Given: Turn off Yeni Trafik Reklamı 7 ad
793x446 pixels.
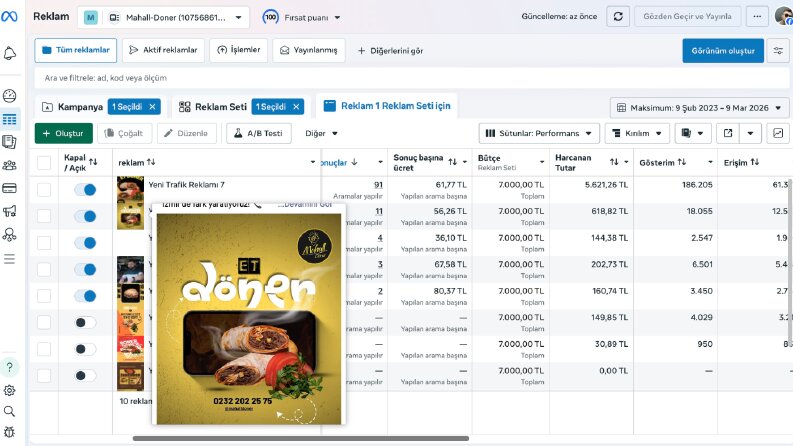Looking at the screenshot, I should 85,190.
